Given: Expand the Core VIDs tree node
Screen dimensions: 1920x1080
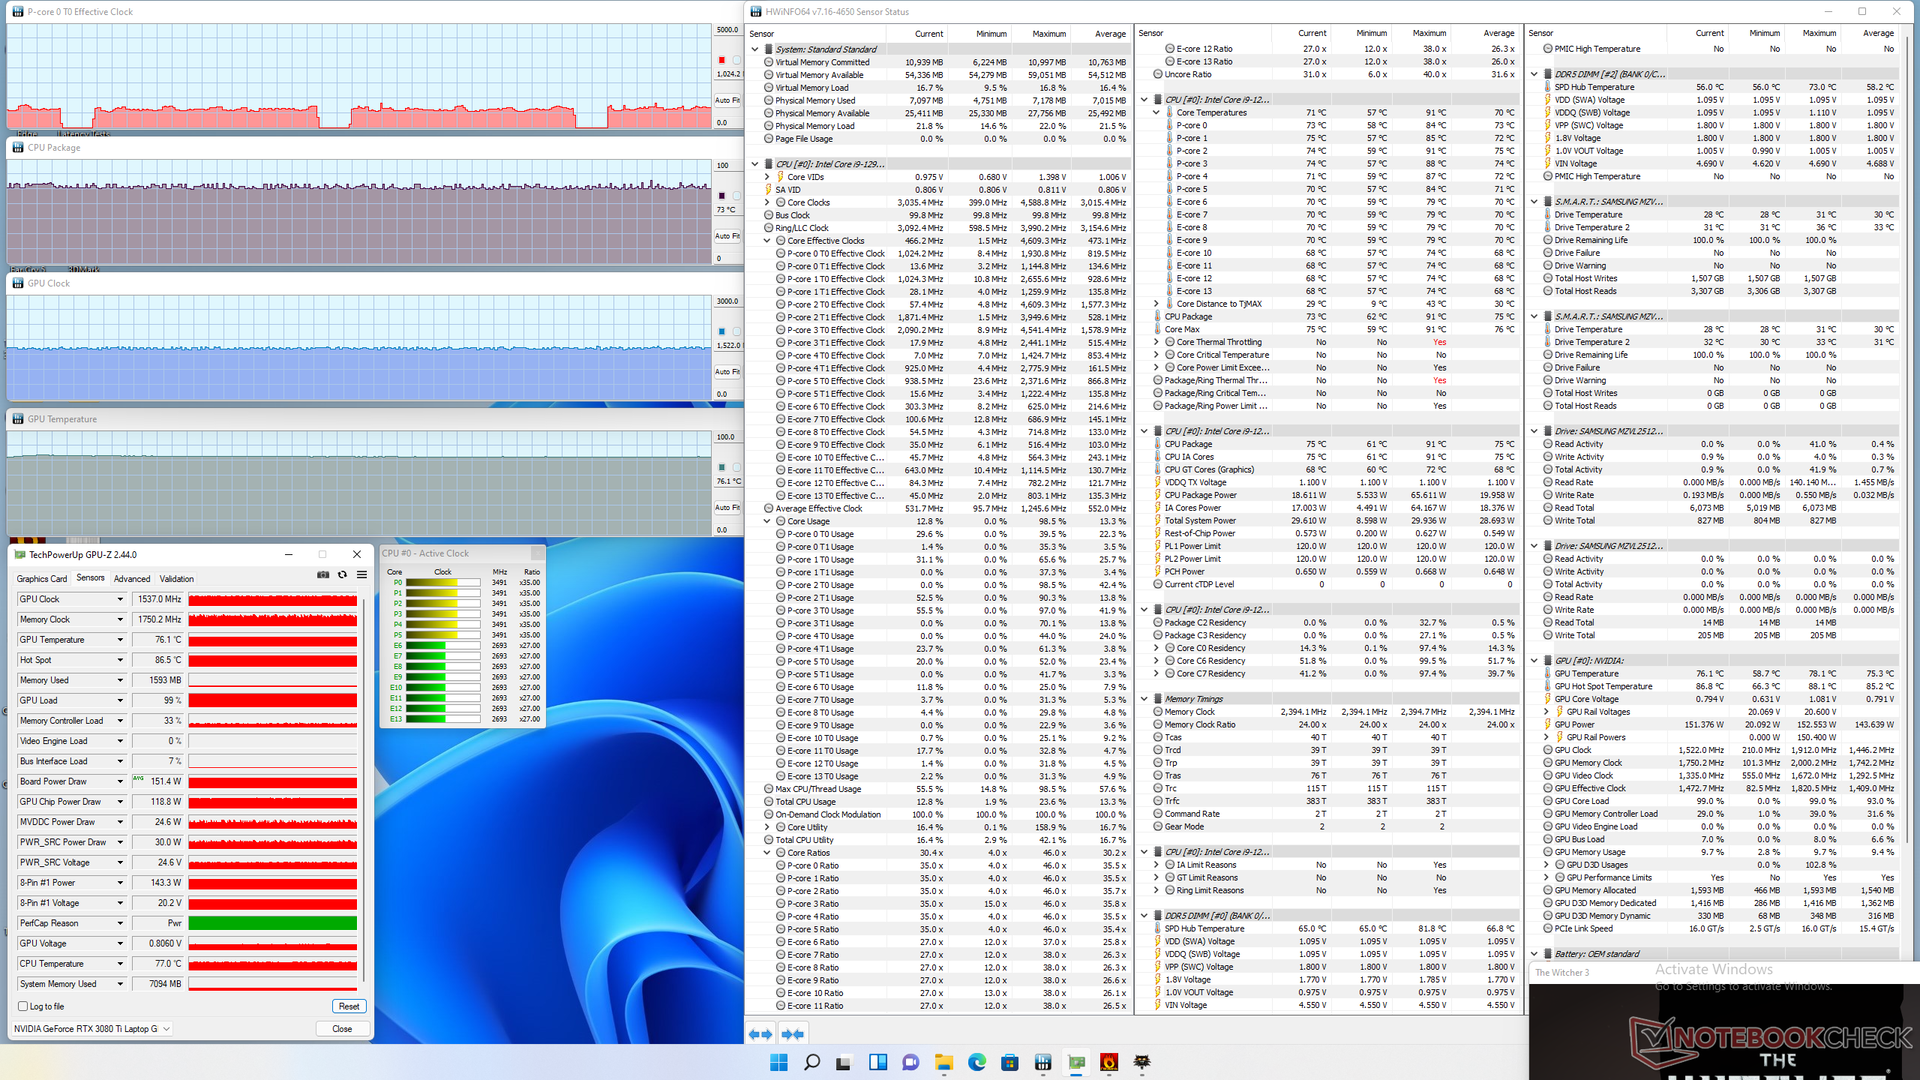Looking at the screenshot, I should click(767, 177).
